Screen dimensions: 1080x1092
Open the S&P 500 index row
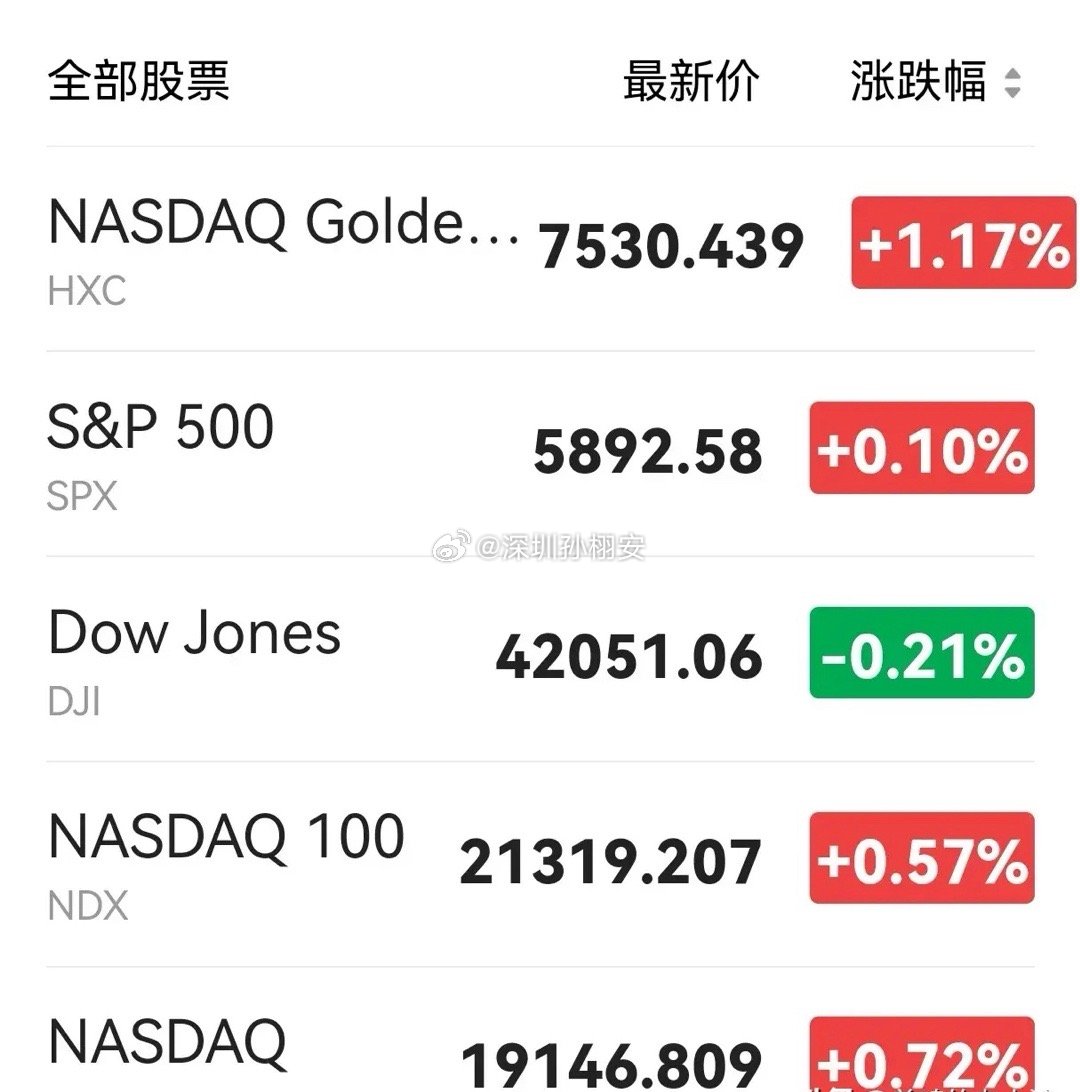[x=540, y=453]
